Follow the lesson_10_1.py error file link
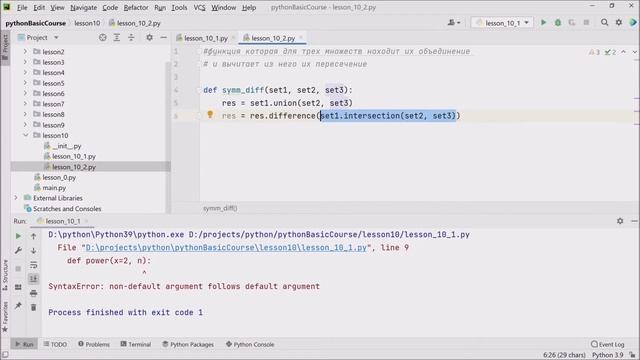Screen dimensions: 640x360 pyautogui.click(x=226, y=247)
